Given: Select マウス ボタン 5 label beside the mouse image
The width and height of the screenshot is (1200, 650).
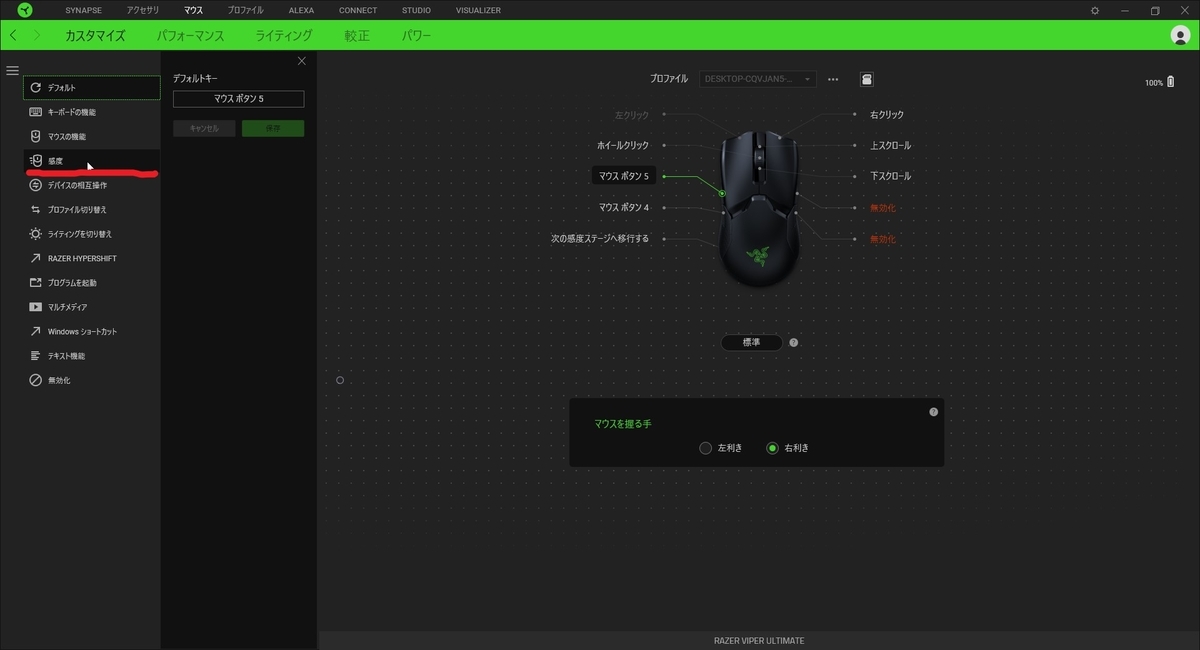Looking at the screenshot, I should pos(624,176).
